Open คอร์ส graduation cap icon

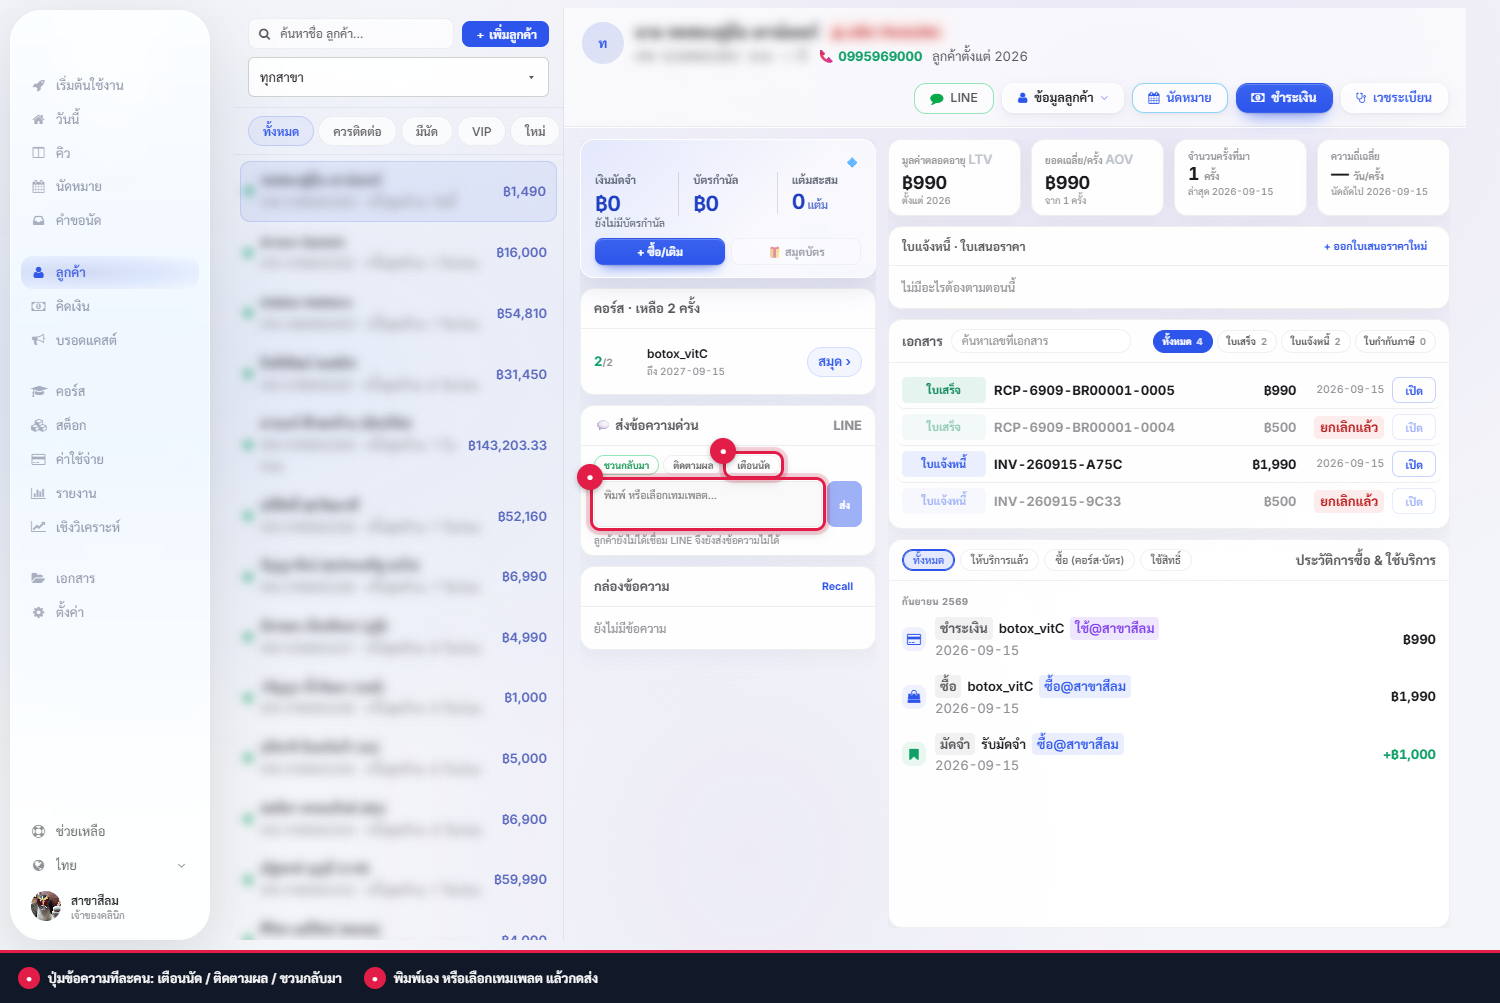[x=38, y=391]
